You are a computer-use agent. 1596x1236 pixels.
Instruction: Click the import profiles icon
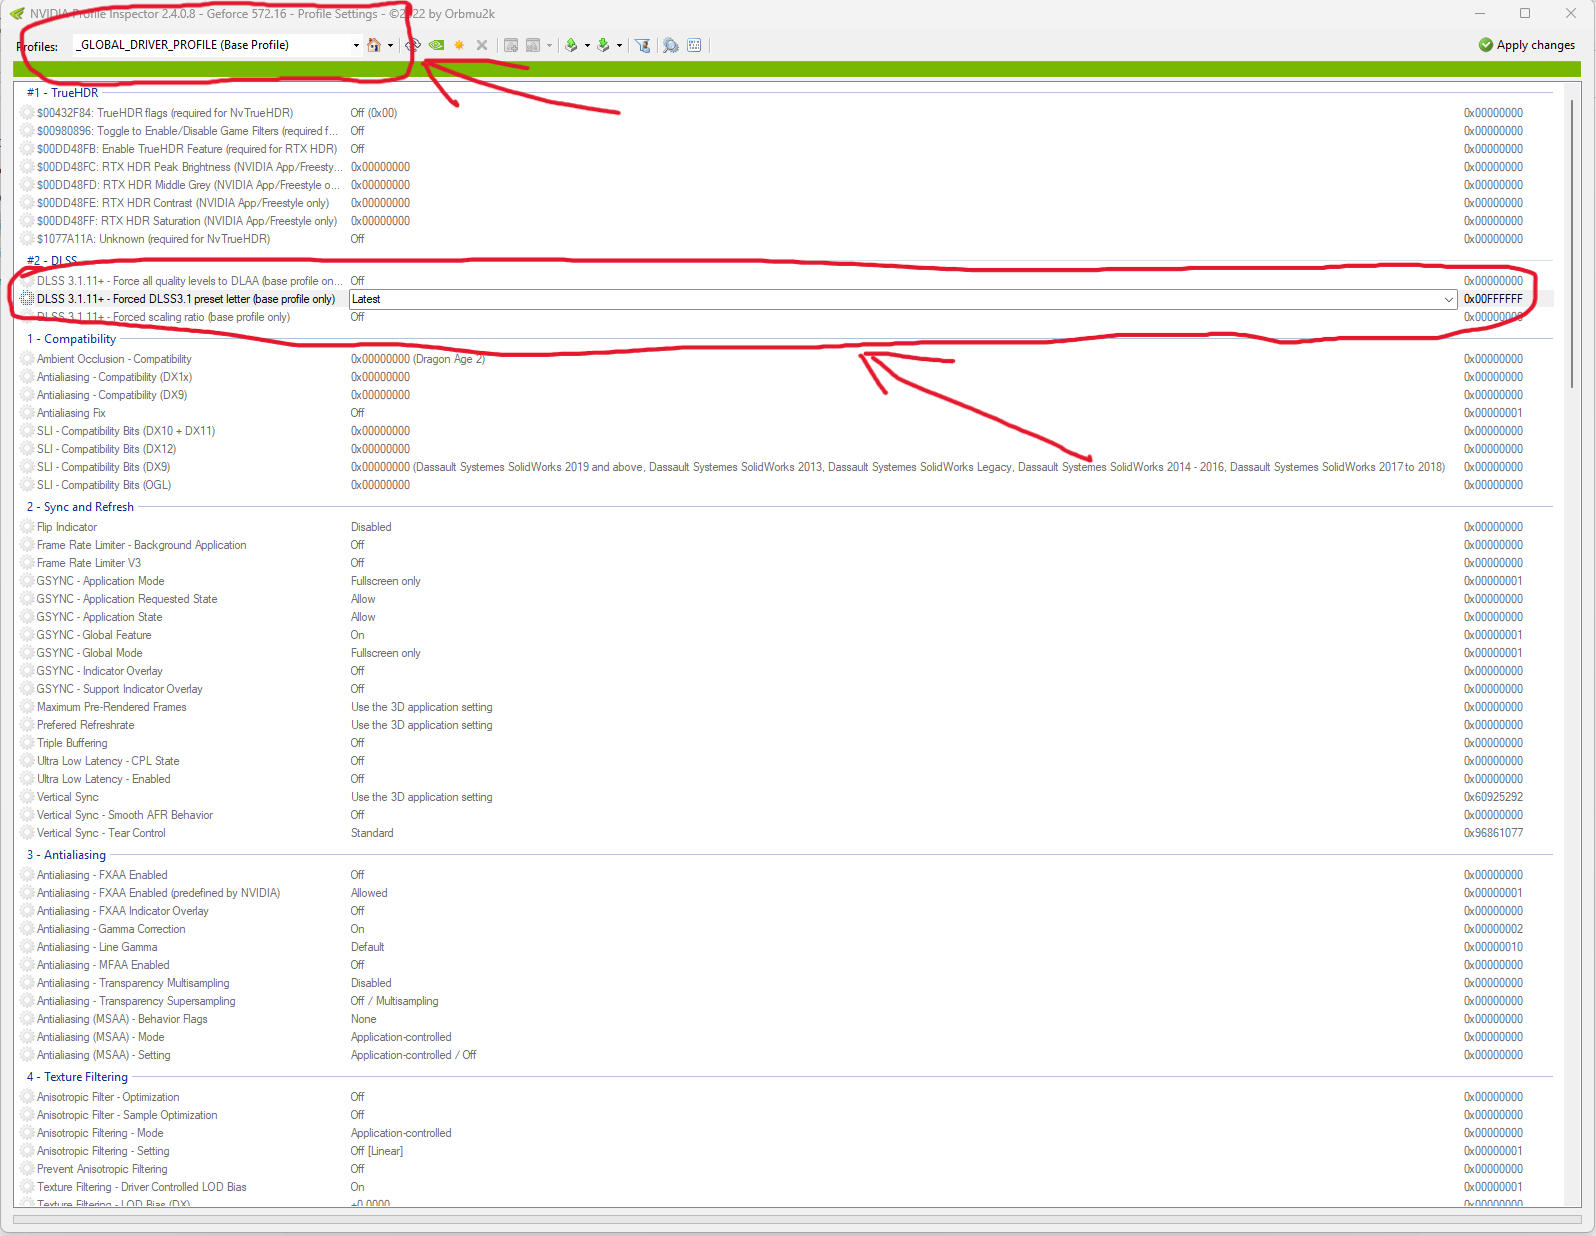[x=603, y=45]
